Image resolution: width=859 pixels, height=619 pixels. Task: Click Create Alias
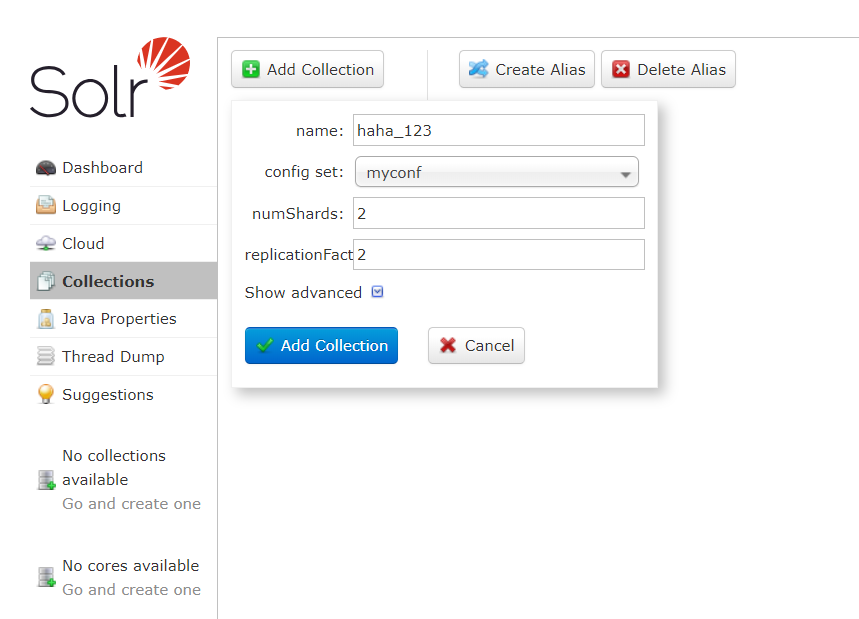(526, 69)
